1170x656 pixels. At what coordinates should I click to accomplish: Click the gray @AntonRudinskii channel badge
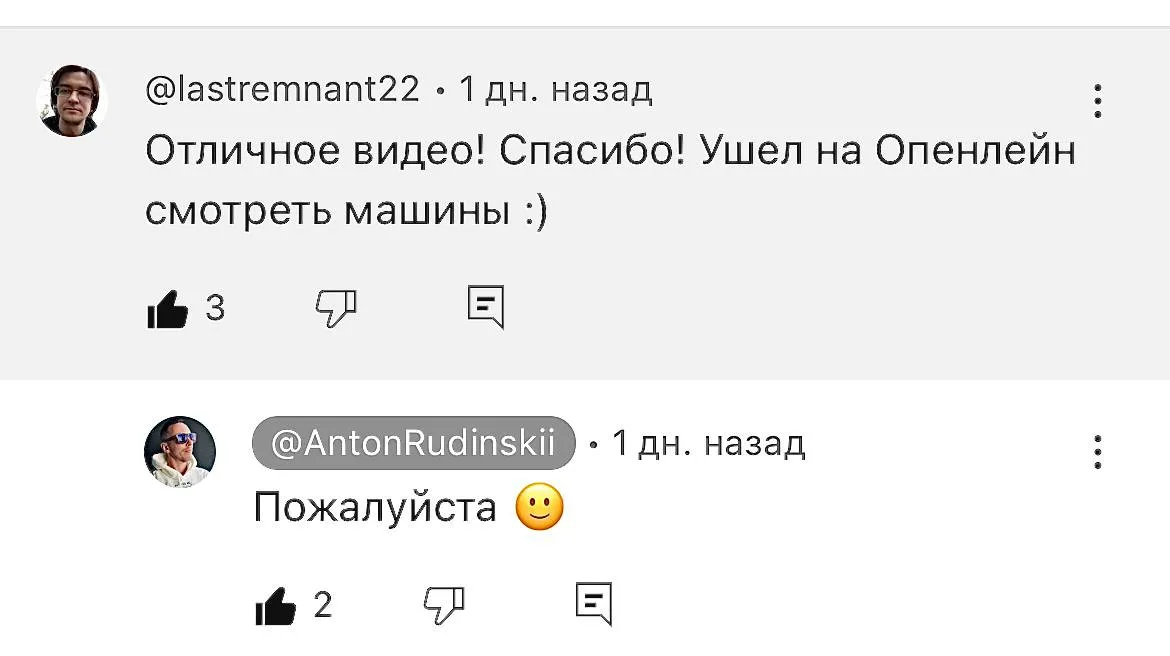click(414, 443)
